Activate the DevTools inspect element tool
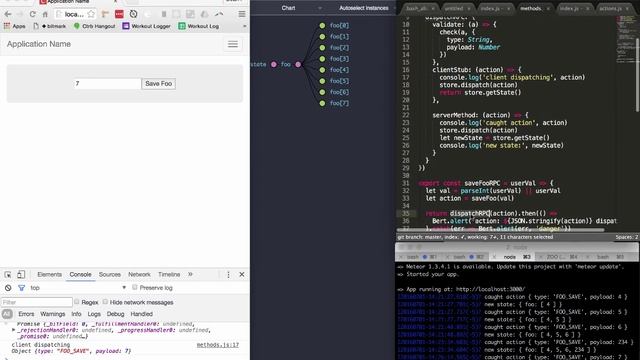This screenshot has height=360, width=640. coord(8,275)
